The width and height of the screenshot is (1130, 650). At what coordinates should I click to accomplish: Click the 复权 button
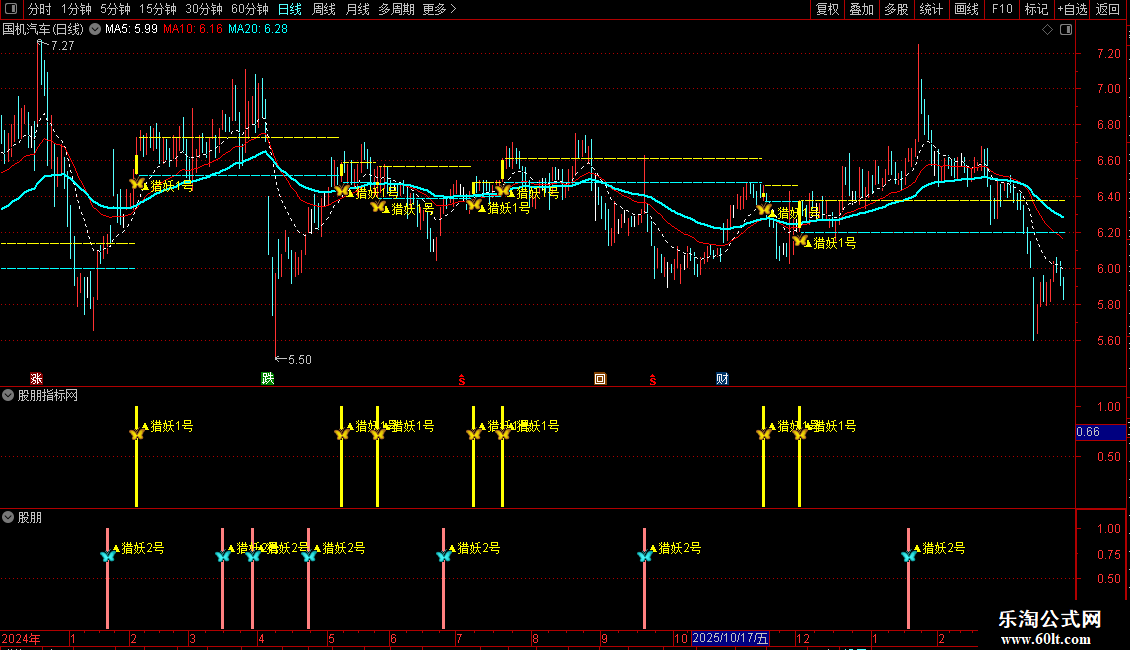[827, 9]
